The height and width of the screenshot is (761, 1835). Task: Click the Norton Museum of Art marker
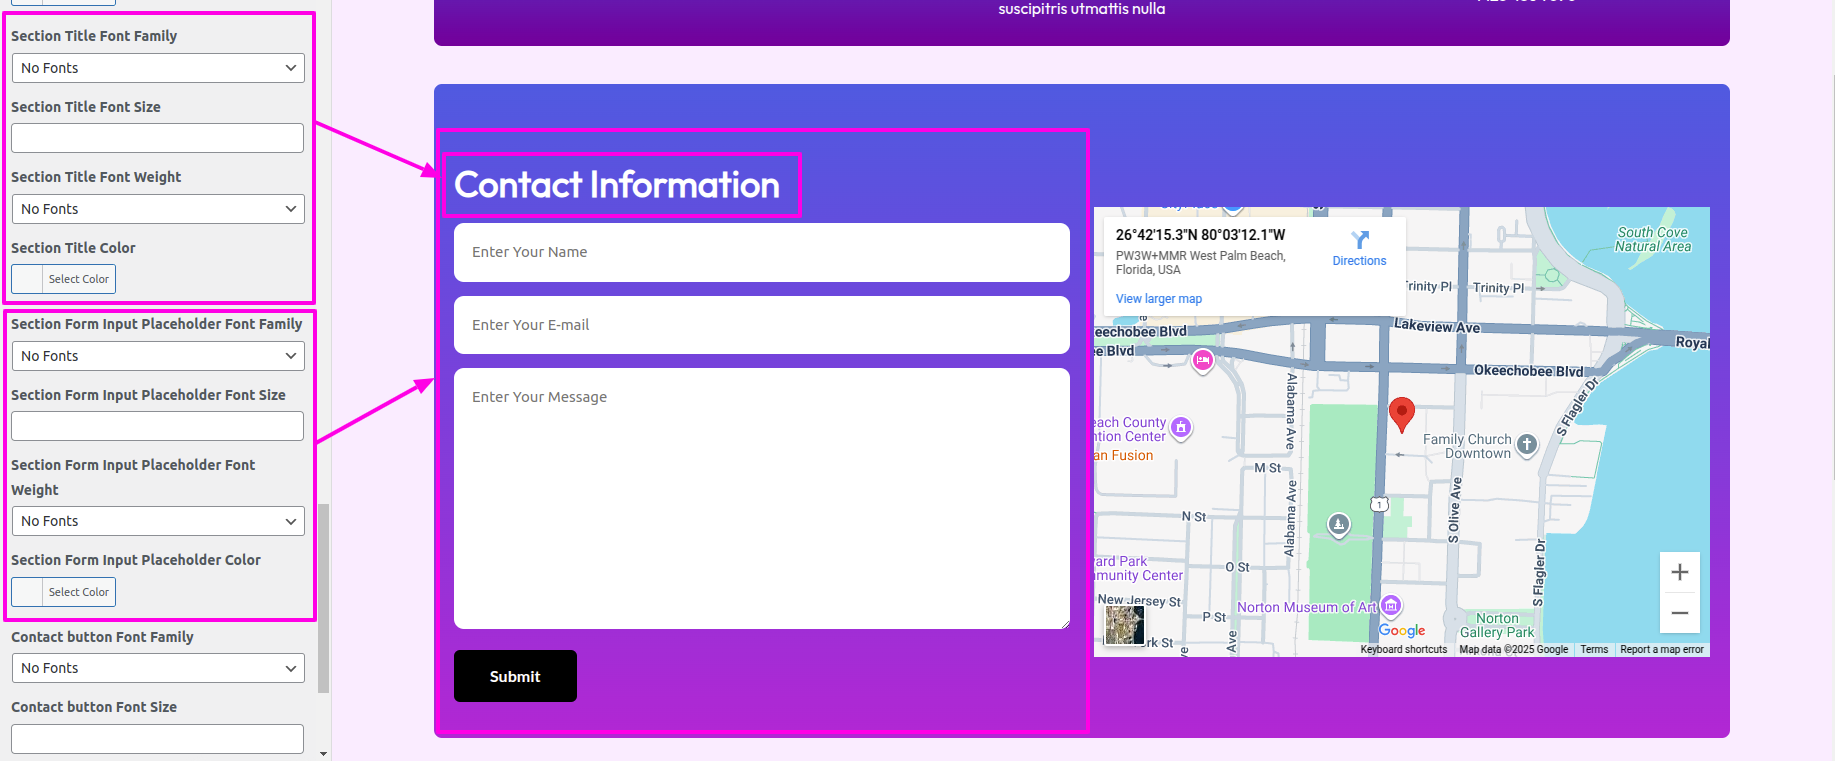(1391, 606)
